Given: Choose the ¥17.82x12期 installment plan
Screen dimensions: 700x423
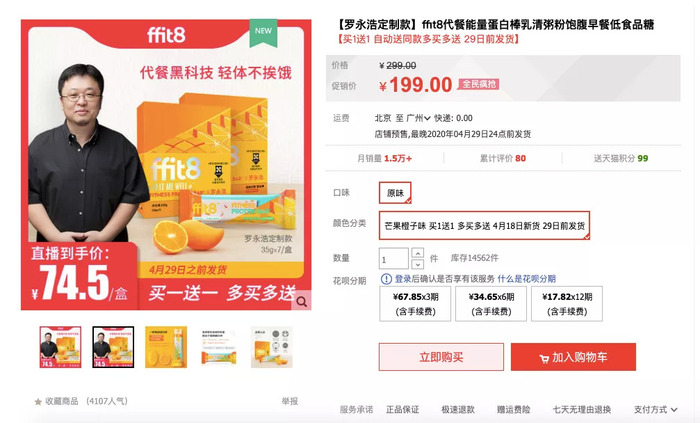Looking at the screenshot, I should (567, 304).
